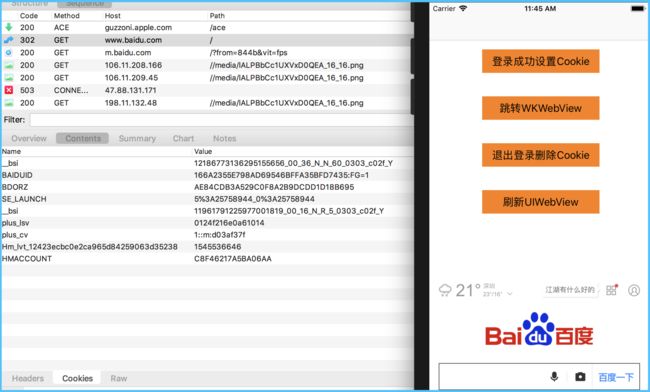Click the Code column header
The height and width of the screenshot is (392, 650).
29,16
